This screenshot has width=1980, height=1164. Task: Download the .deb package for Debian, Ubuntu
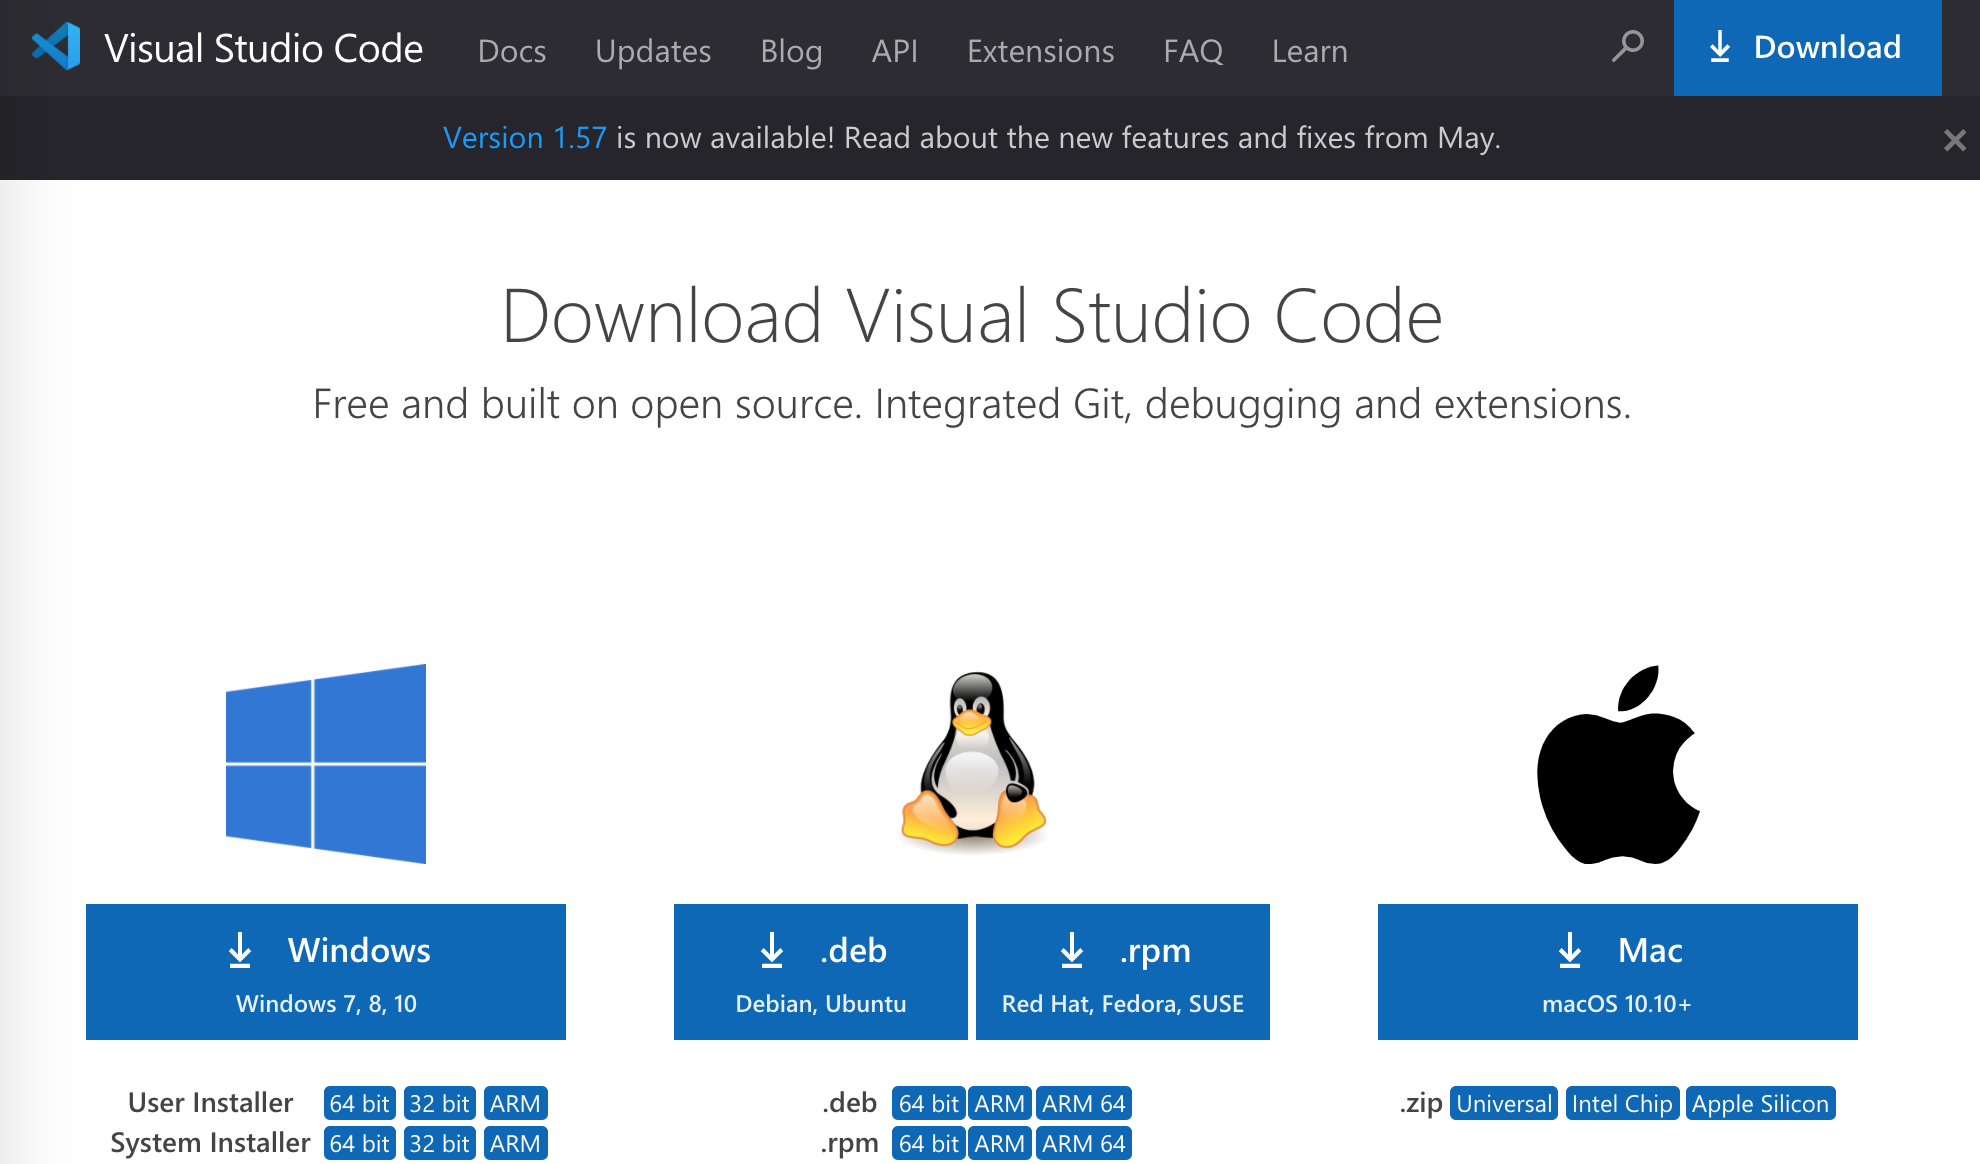click(x=821, y=972)
